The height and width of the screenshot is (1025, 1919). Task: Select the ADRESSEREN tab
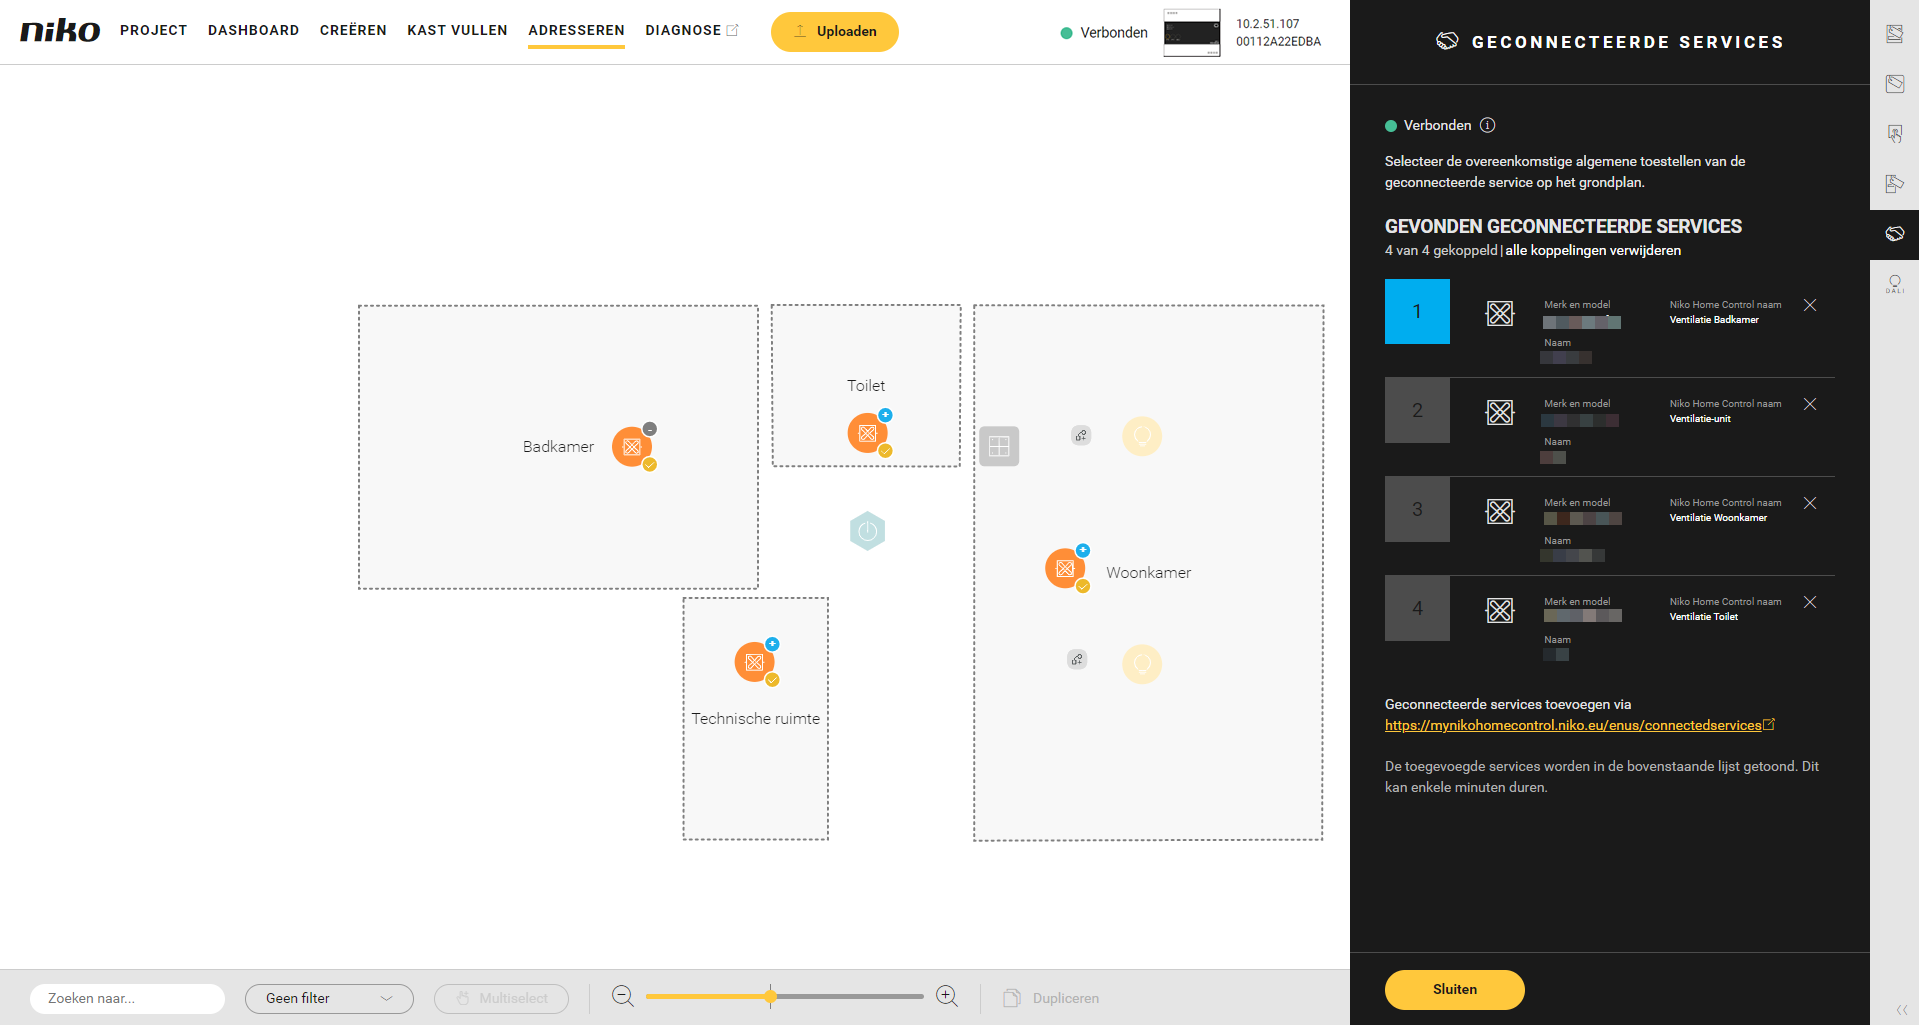click(x=576, y=30)
